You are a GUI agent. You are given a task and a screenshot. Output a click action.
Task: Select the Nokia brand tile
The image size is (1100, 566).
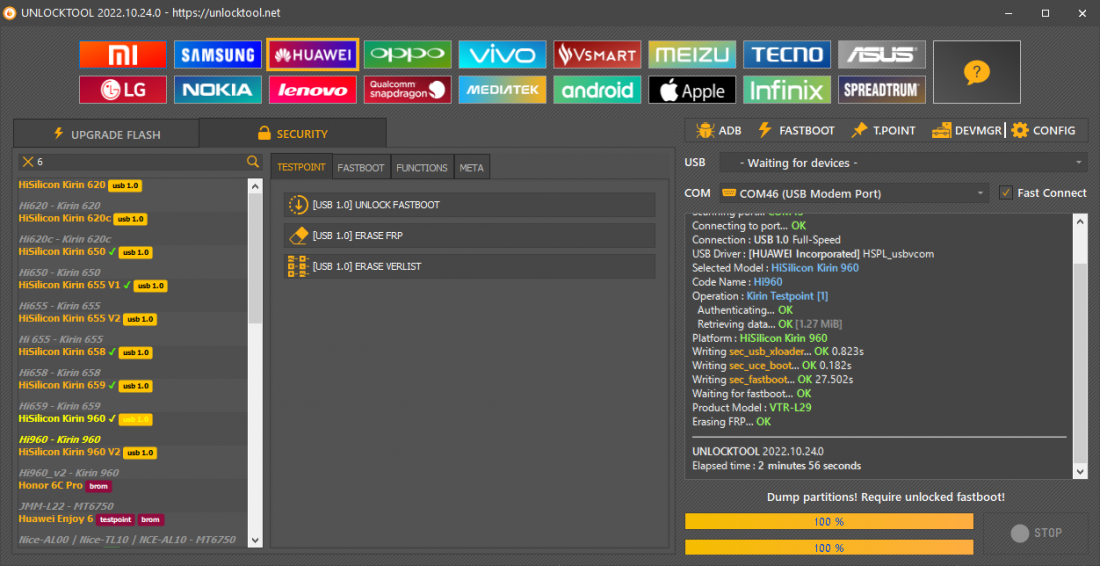[x=217, y=90]
